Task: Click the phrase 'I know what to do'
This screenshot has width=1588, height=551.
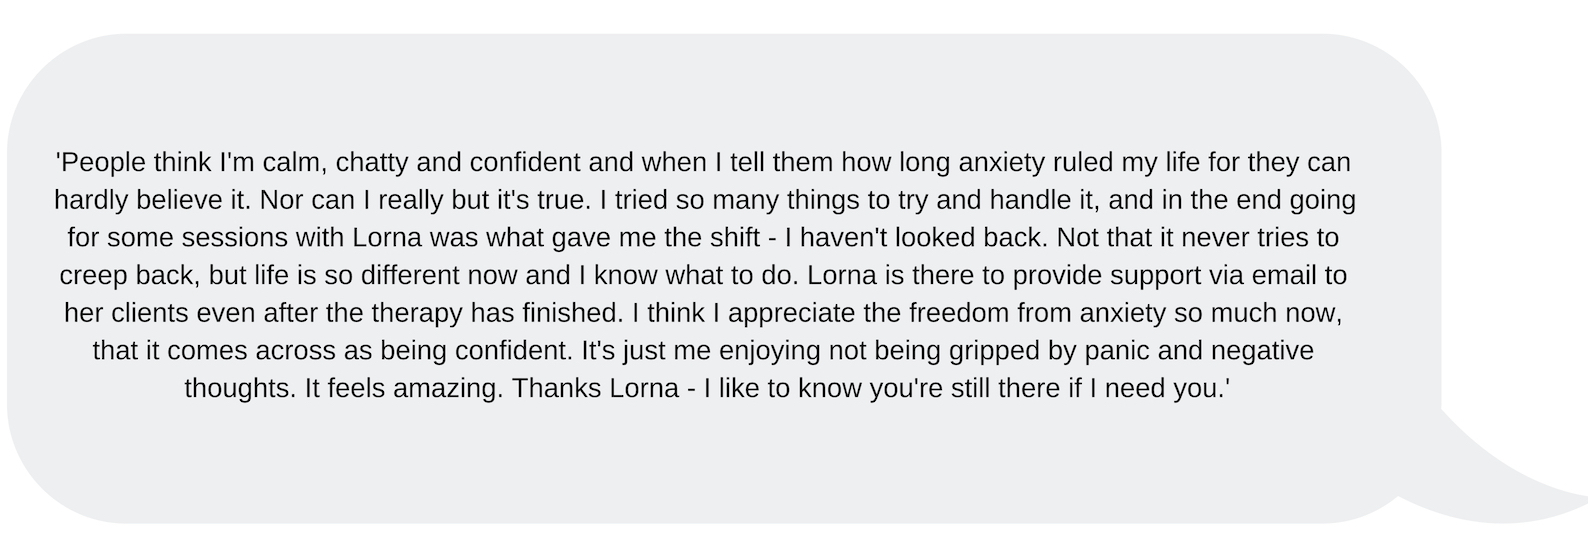Action: (x=685, y=275)
